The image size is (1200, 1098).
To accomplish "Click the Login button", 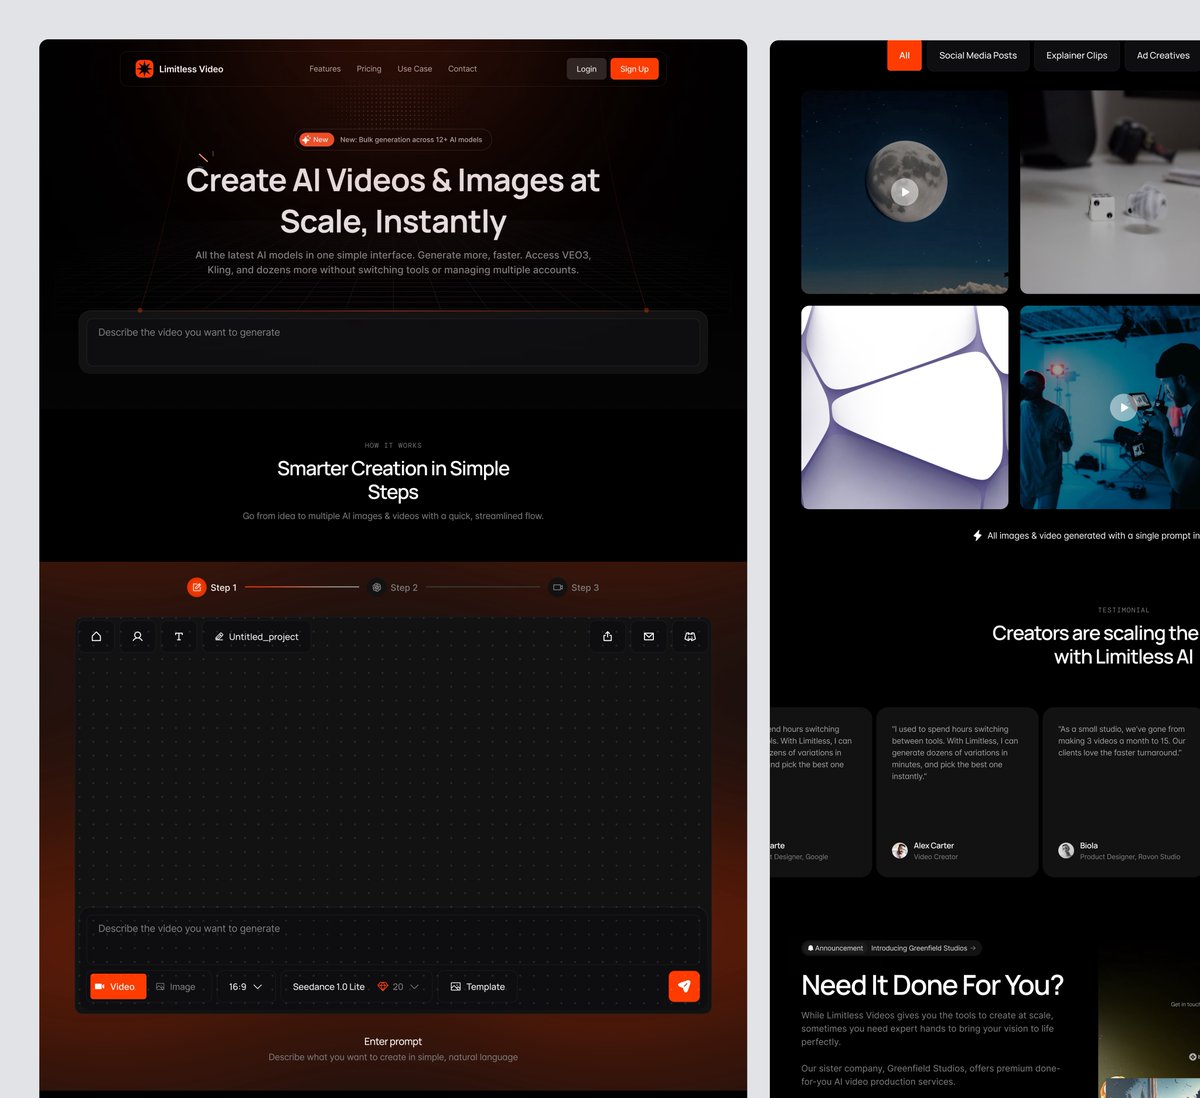I will tap(586, 69).
